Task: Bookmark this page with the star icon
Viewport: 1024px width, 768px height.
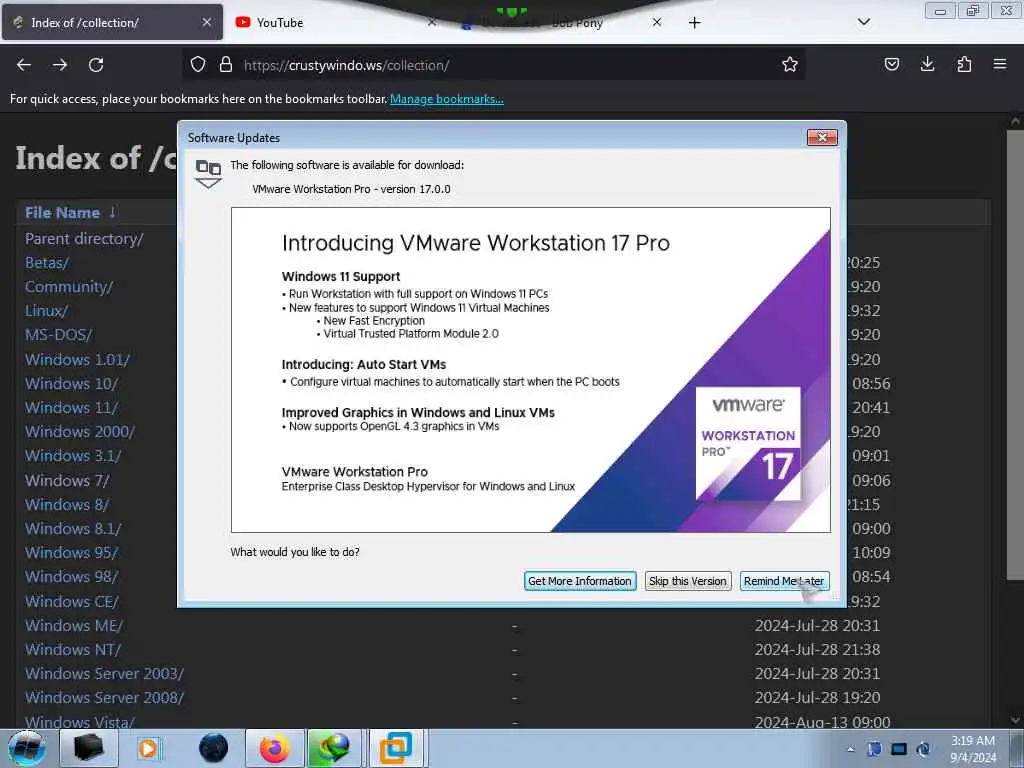Action: point(790,64)
